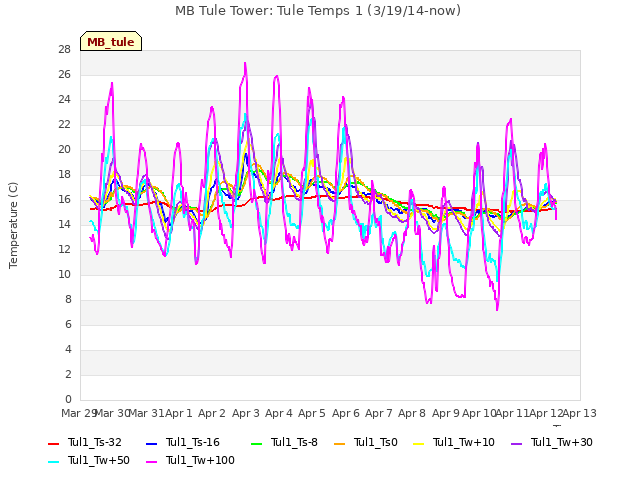
Task: Click the Apr 8 x-axis tick label
Action: point(412,413)
